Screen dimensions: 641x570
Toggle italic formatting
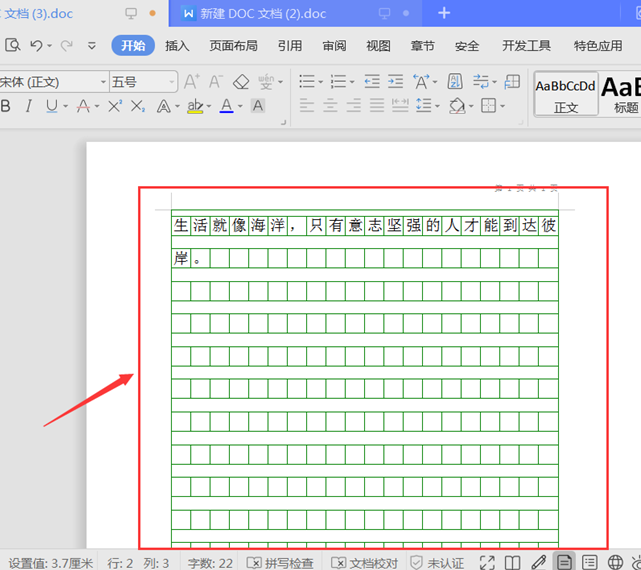28,106
